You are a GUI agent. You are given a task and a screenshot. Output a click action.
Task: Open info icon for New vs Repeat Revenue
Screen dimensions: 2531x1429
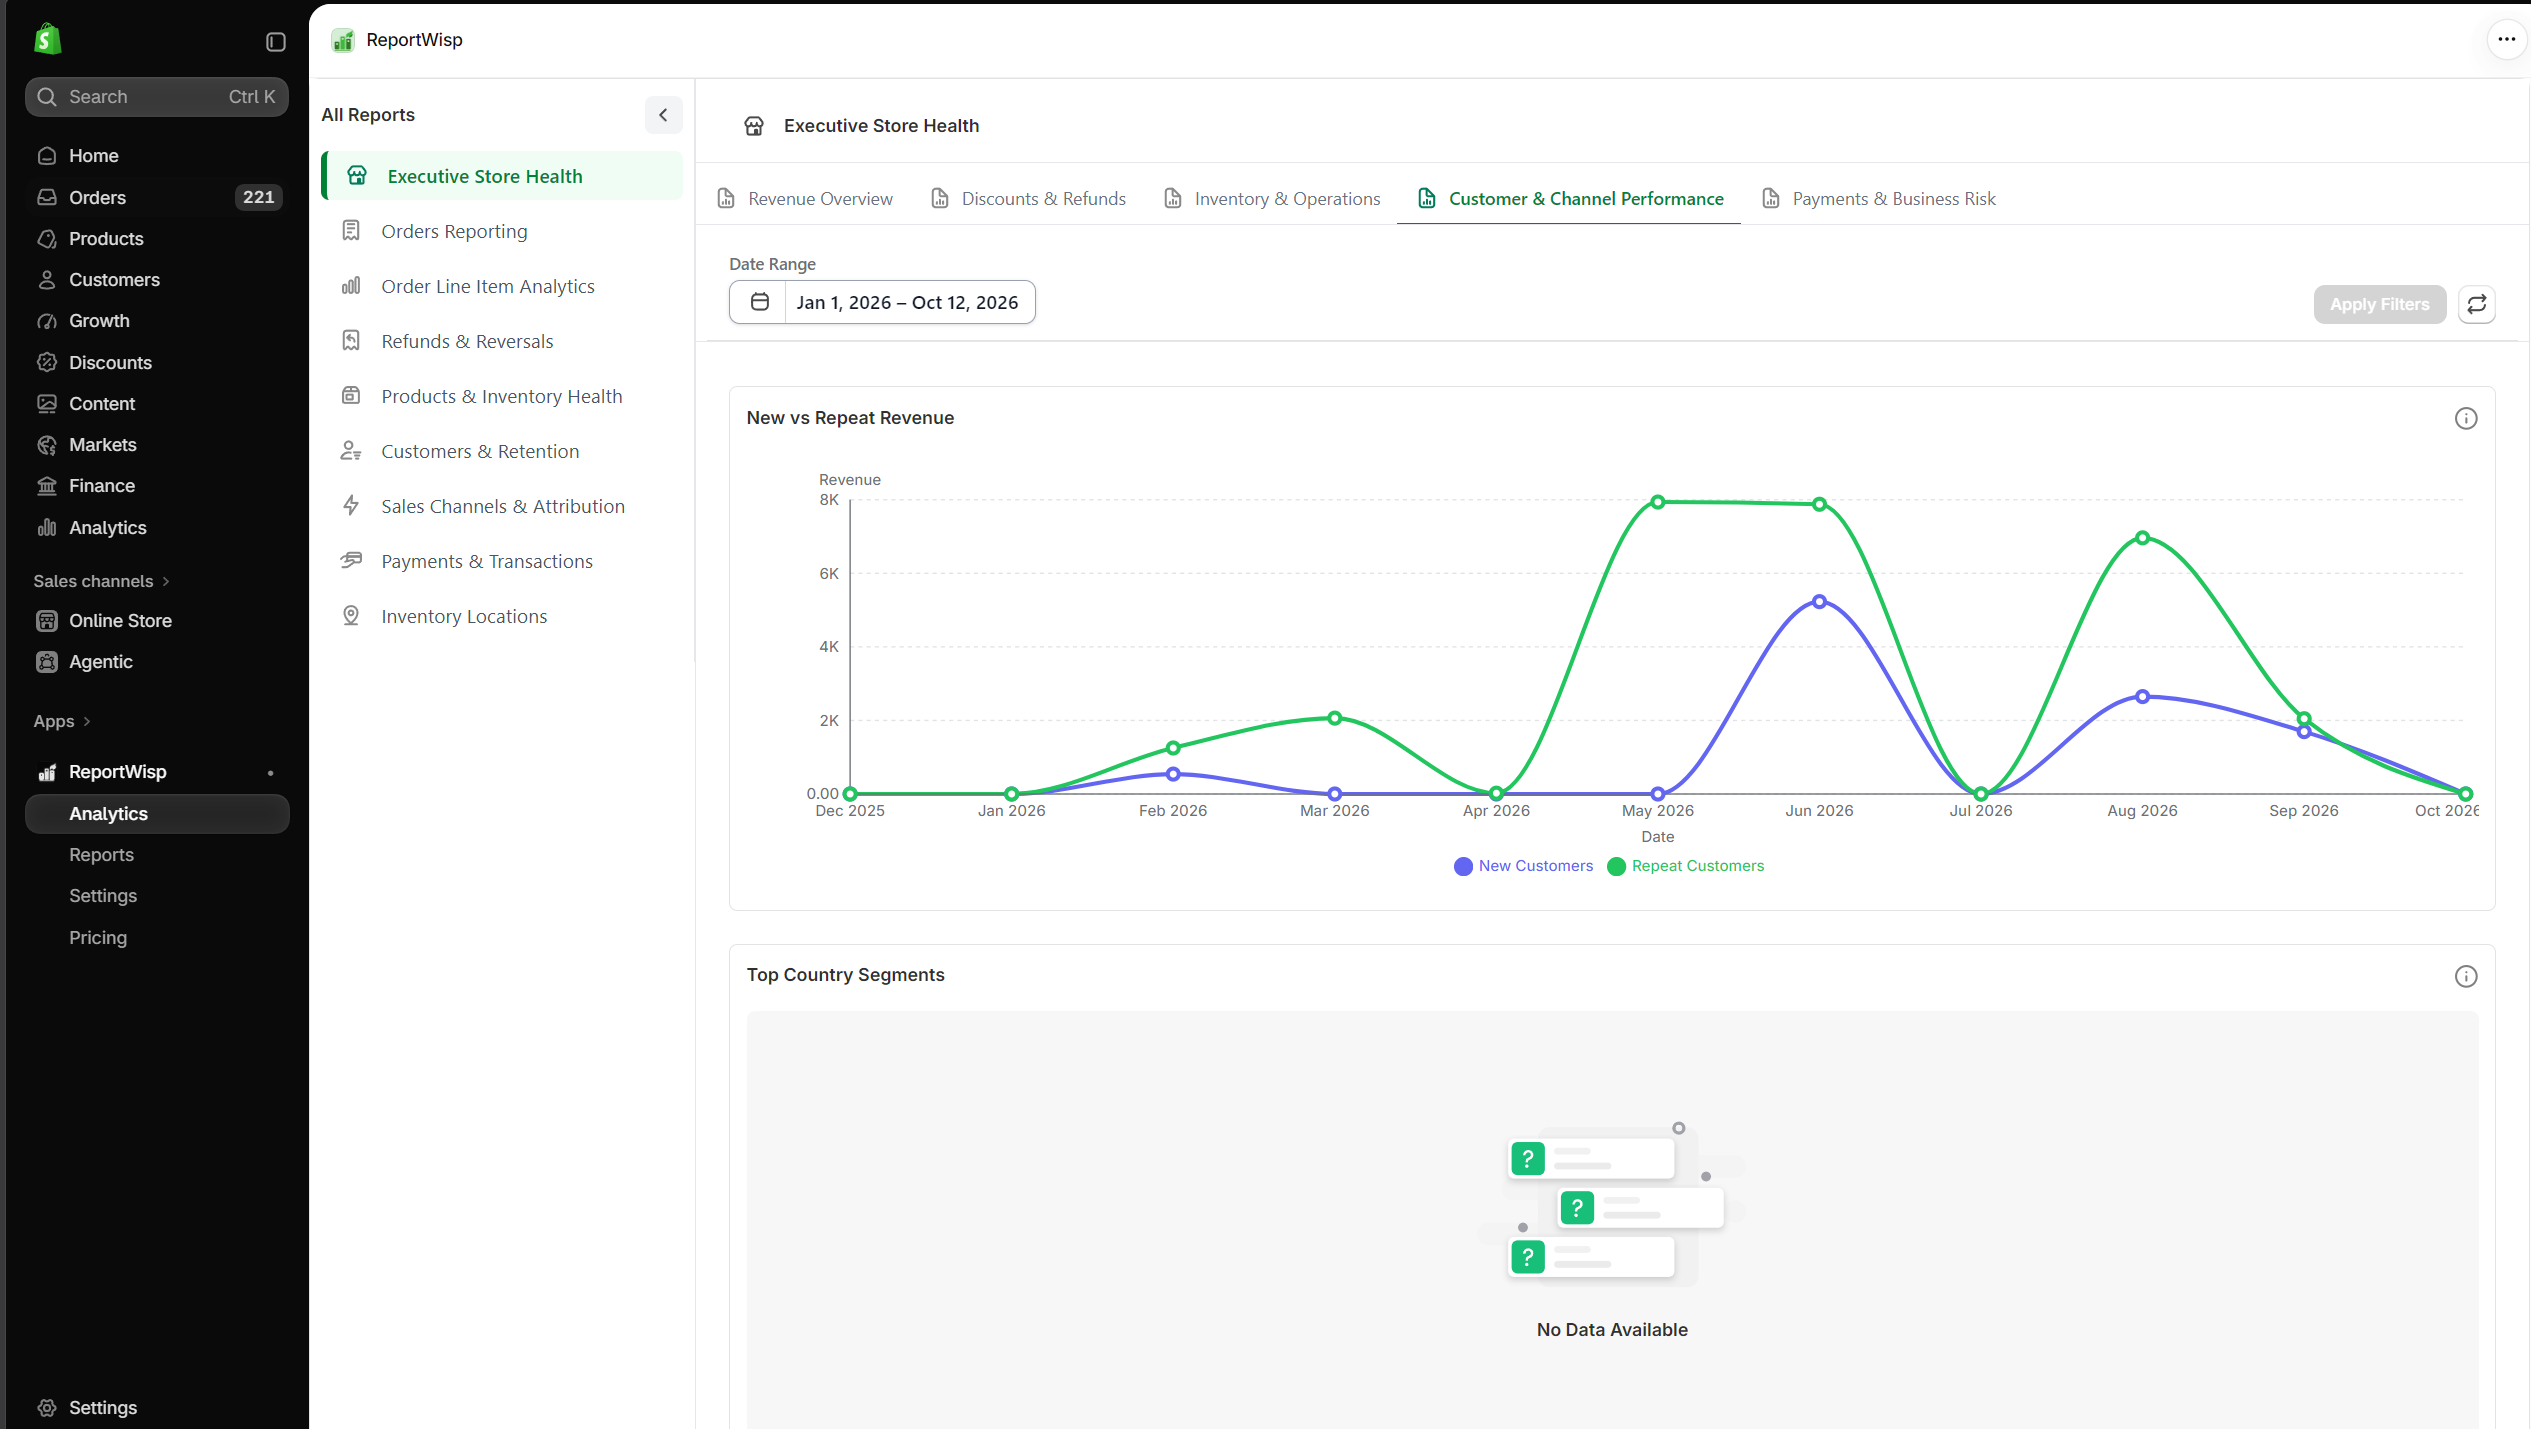click(2466, 419)
